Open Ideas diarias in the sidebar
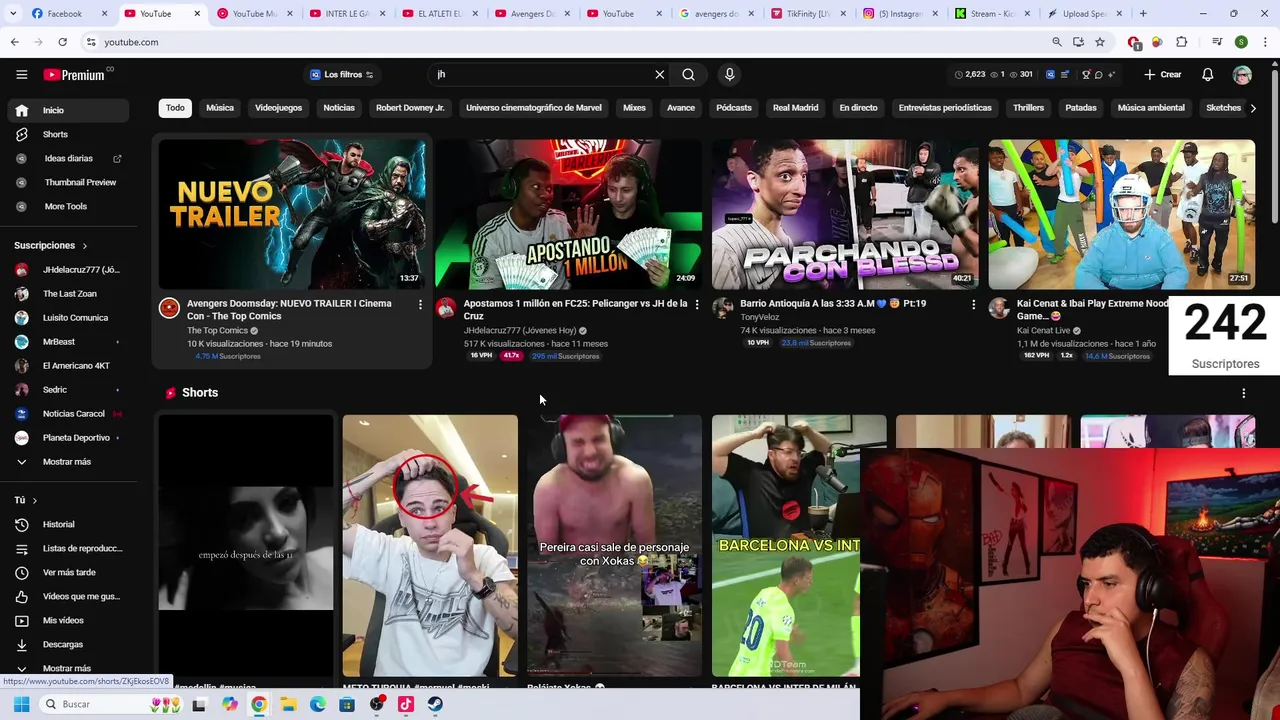The width and height of the screenshot is (1280, 720). [68, 158]
